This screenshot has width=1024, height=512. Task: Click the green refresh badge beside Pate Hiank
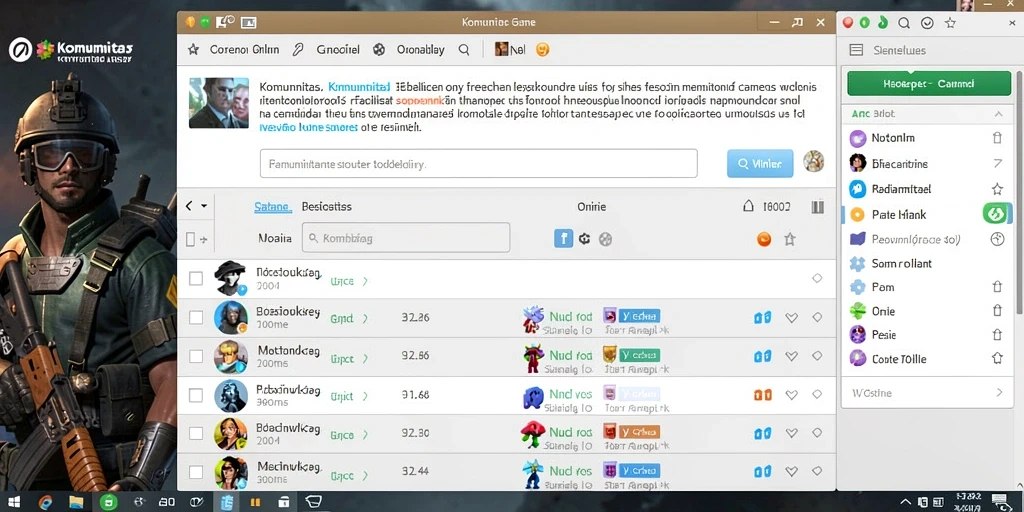[995, 214]
